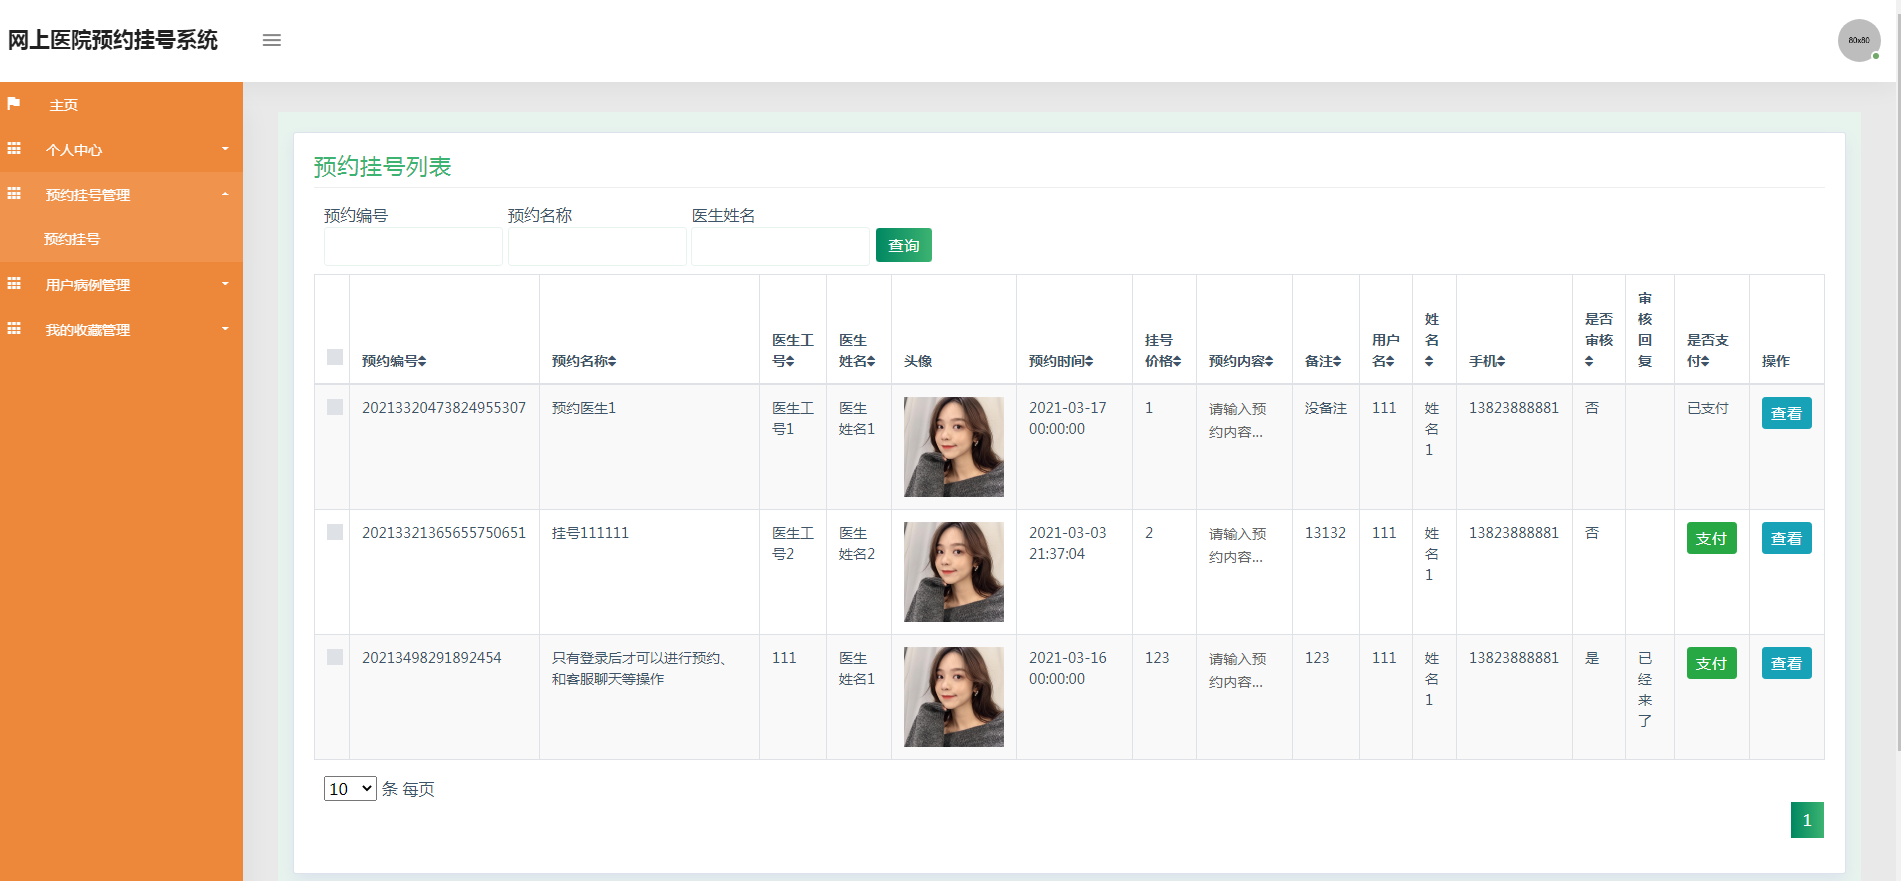
Task: Click the grid icon beside 我的收藏管理
Action: click(14, 329)
